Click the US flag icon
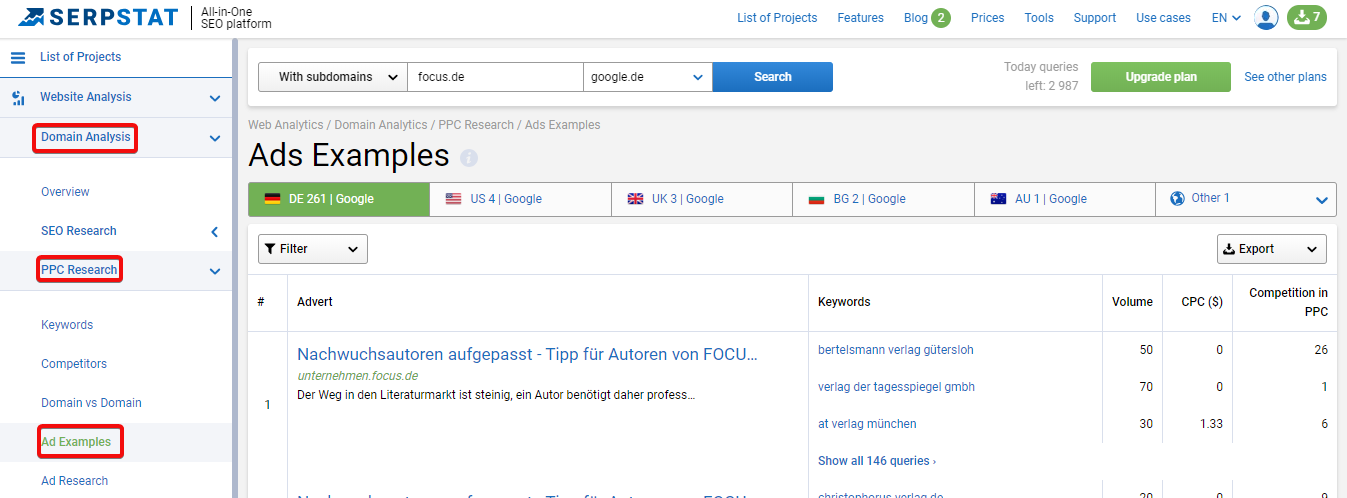The image size is (1347, 498). click(453, 199)
